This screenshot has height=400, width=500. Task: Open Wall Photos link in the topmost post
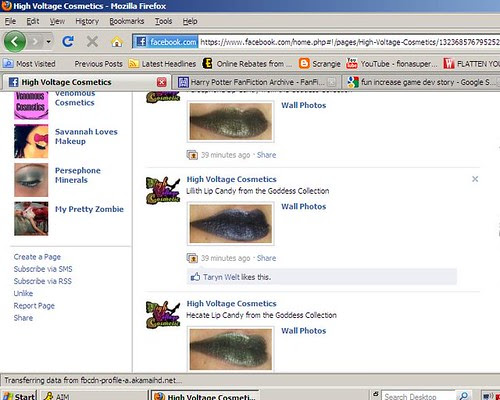coord(303,105)
